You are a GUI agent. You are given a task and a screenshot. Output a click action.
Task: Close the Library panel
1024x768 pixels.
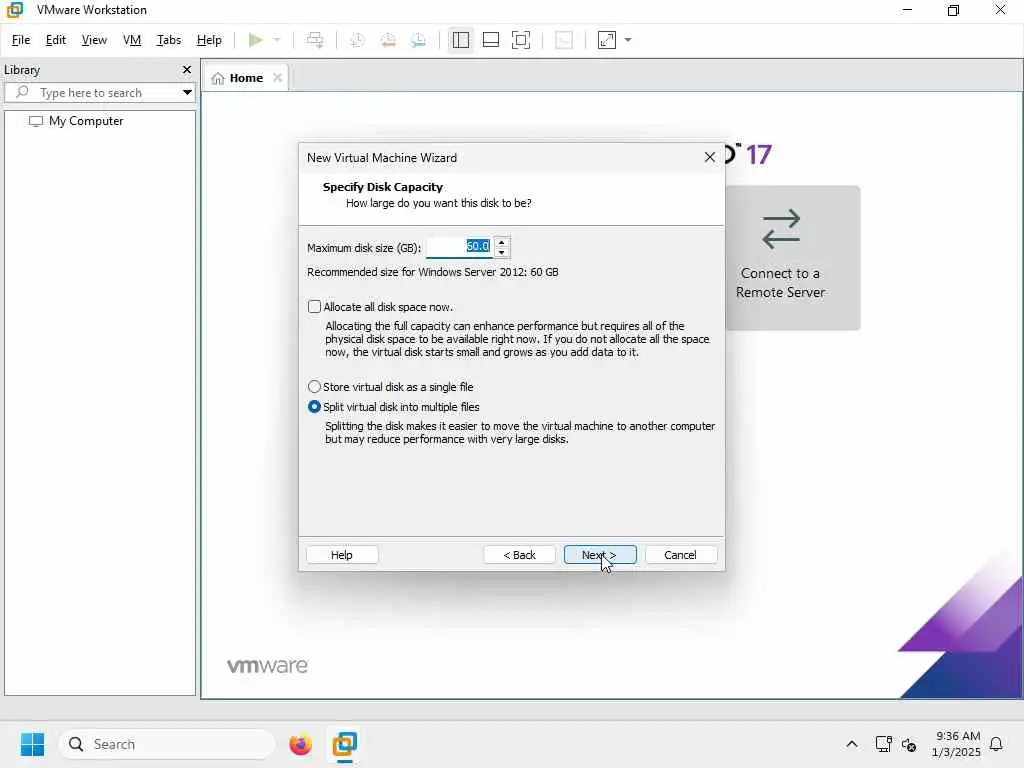click(x=187, y=69)
